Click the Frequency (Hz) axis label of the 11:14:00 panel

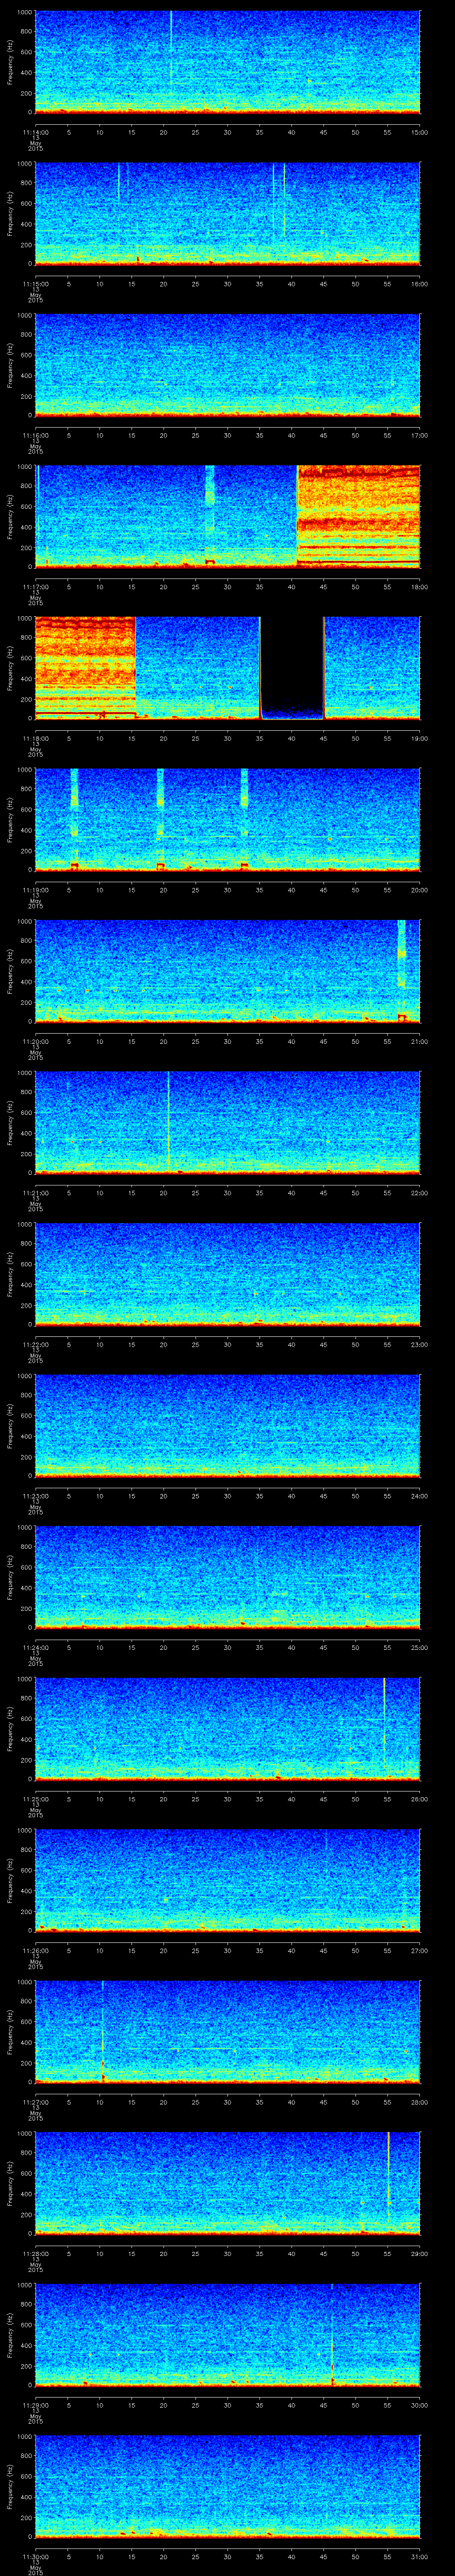point(10,62)
